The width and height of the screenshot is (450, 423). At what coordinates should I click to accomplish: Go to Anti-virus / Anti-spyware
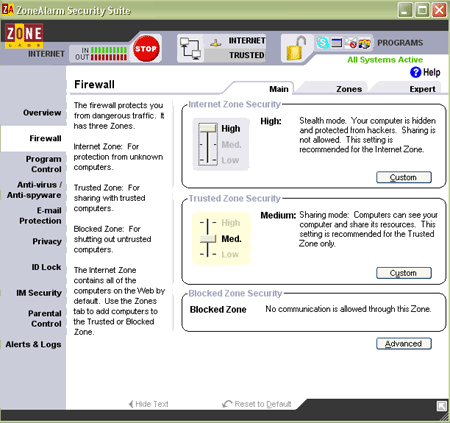(34, 190)
